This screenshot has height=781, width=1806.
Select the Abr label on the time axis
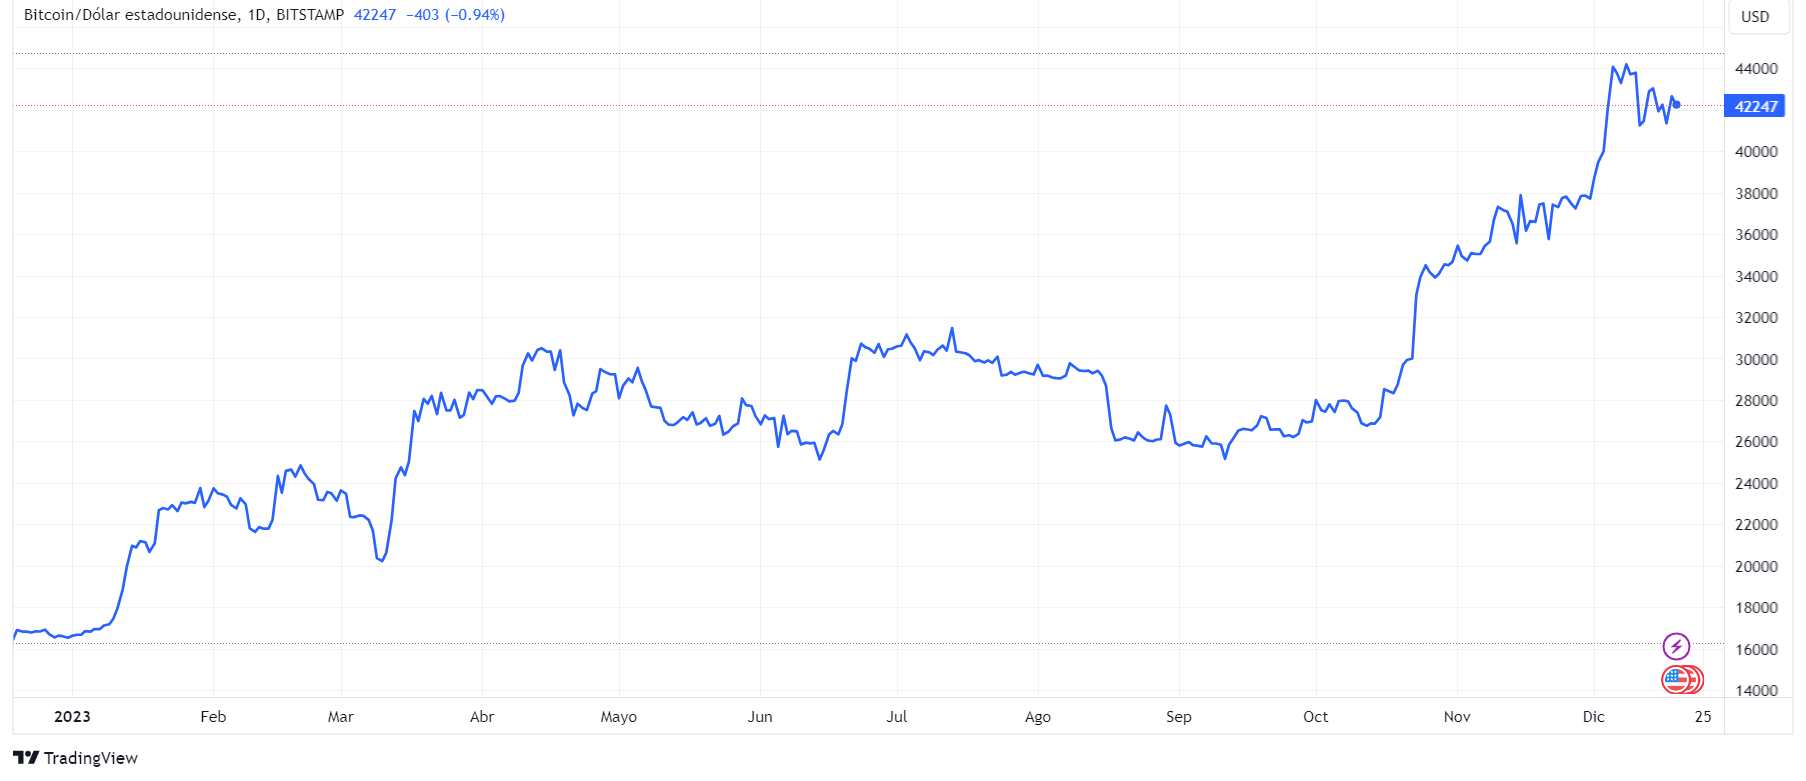pyautogui.click(x=482, y=716)
